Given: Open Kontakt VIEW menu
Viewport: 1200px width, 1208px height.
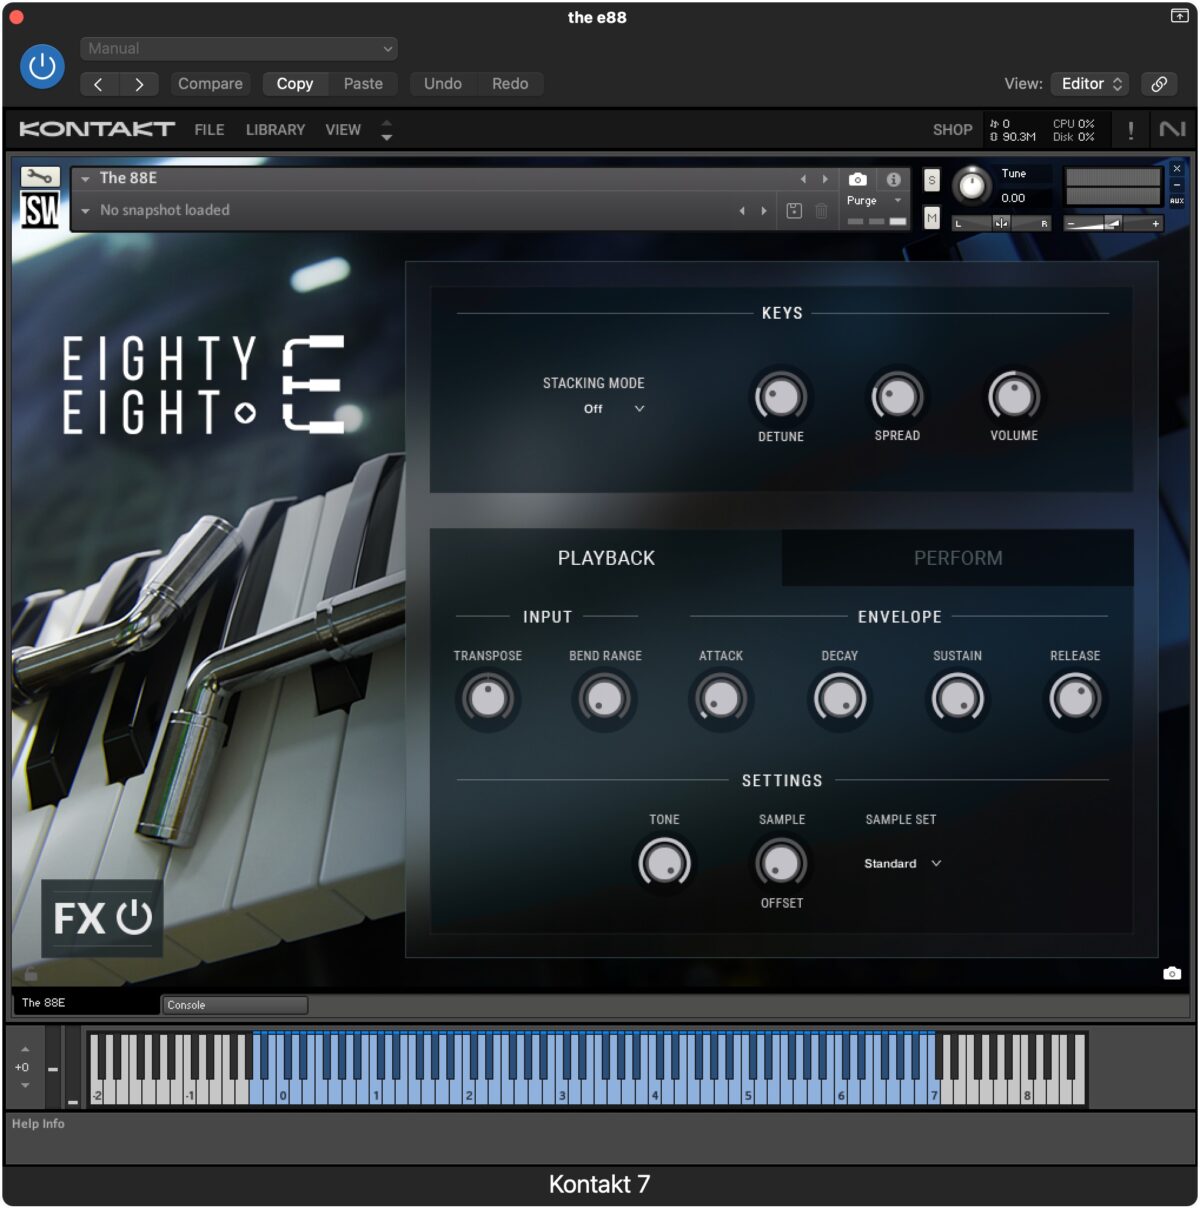Looking at the screenshot, I should [343, 130].
